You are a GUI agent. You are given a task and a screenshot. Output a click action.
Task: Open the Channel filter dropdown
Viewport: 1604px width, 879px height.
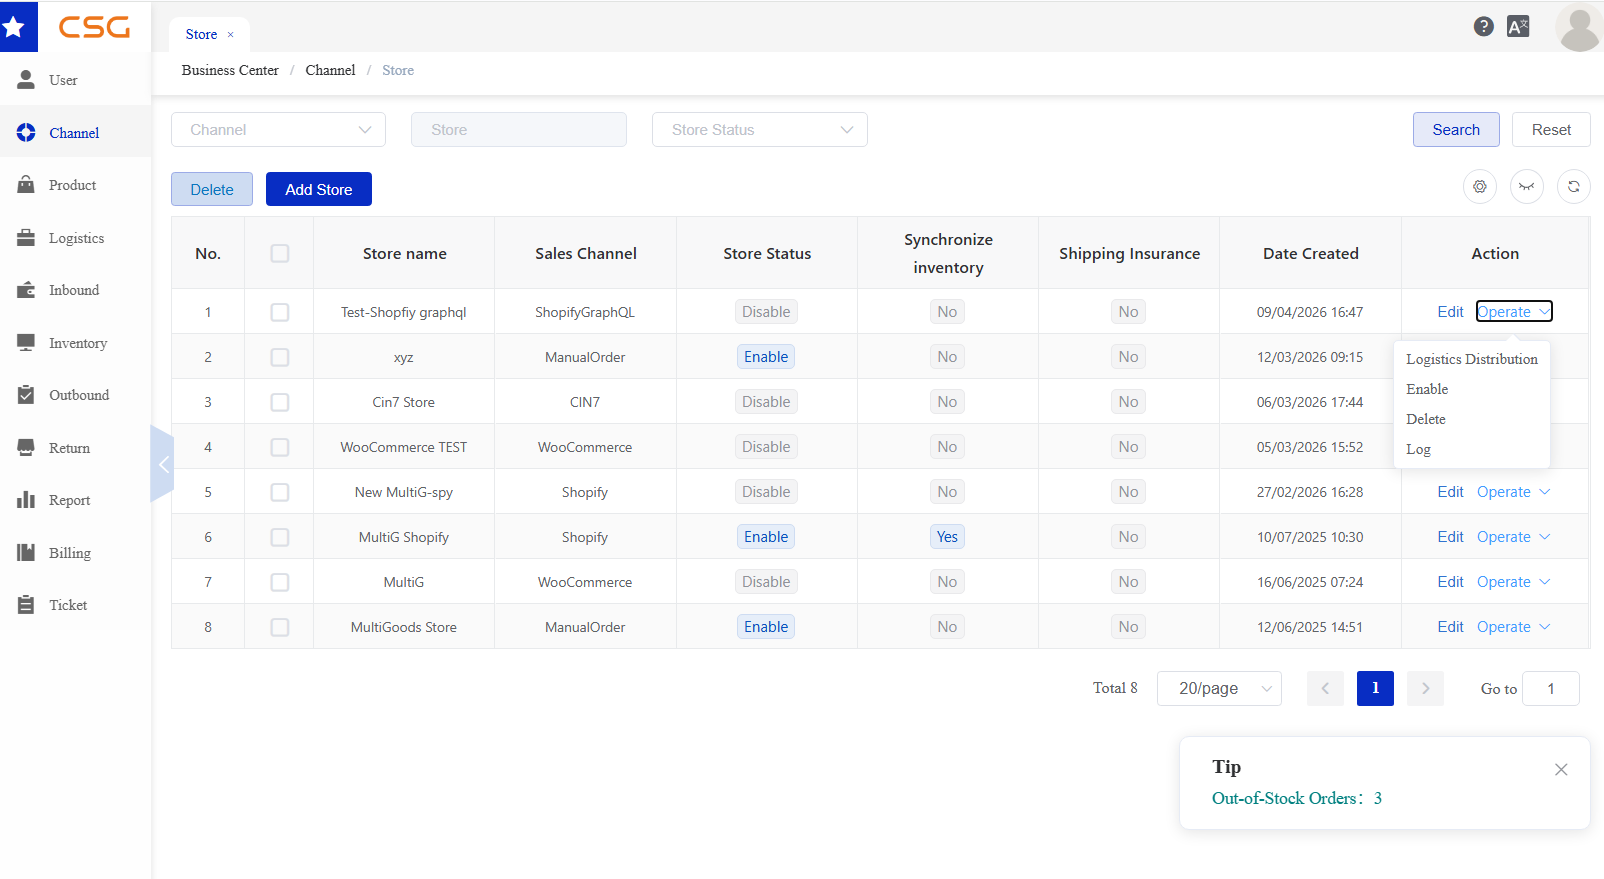[x=278, y=130]
